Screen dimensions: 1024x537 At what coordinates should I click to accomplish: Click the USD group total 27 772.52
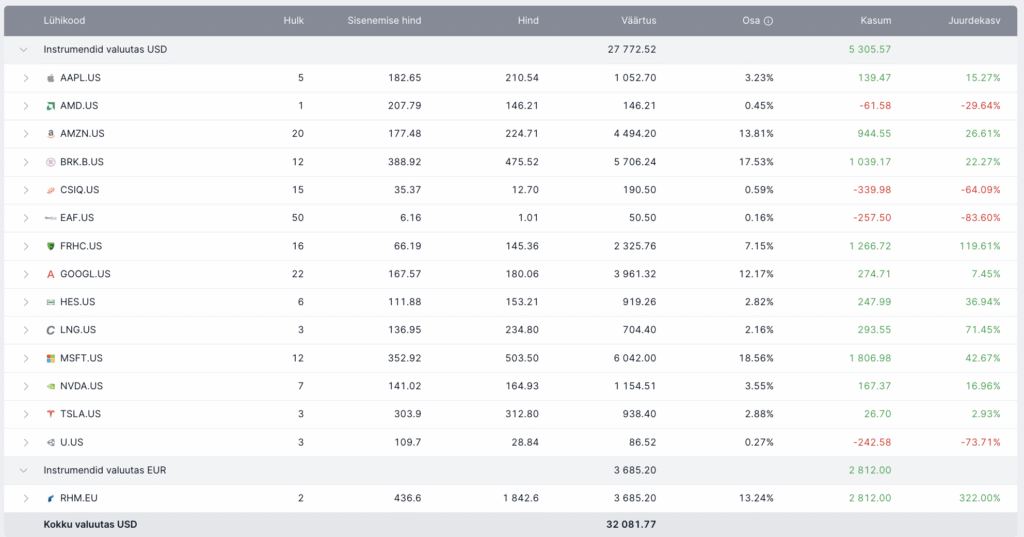pos(632,50)
